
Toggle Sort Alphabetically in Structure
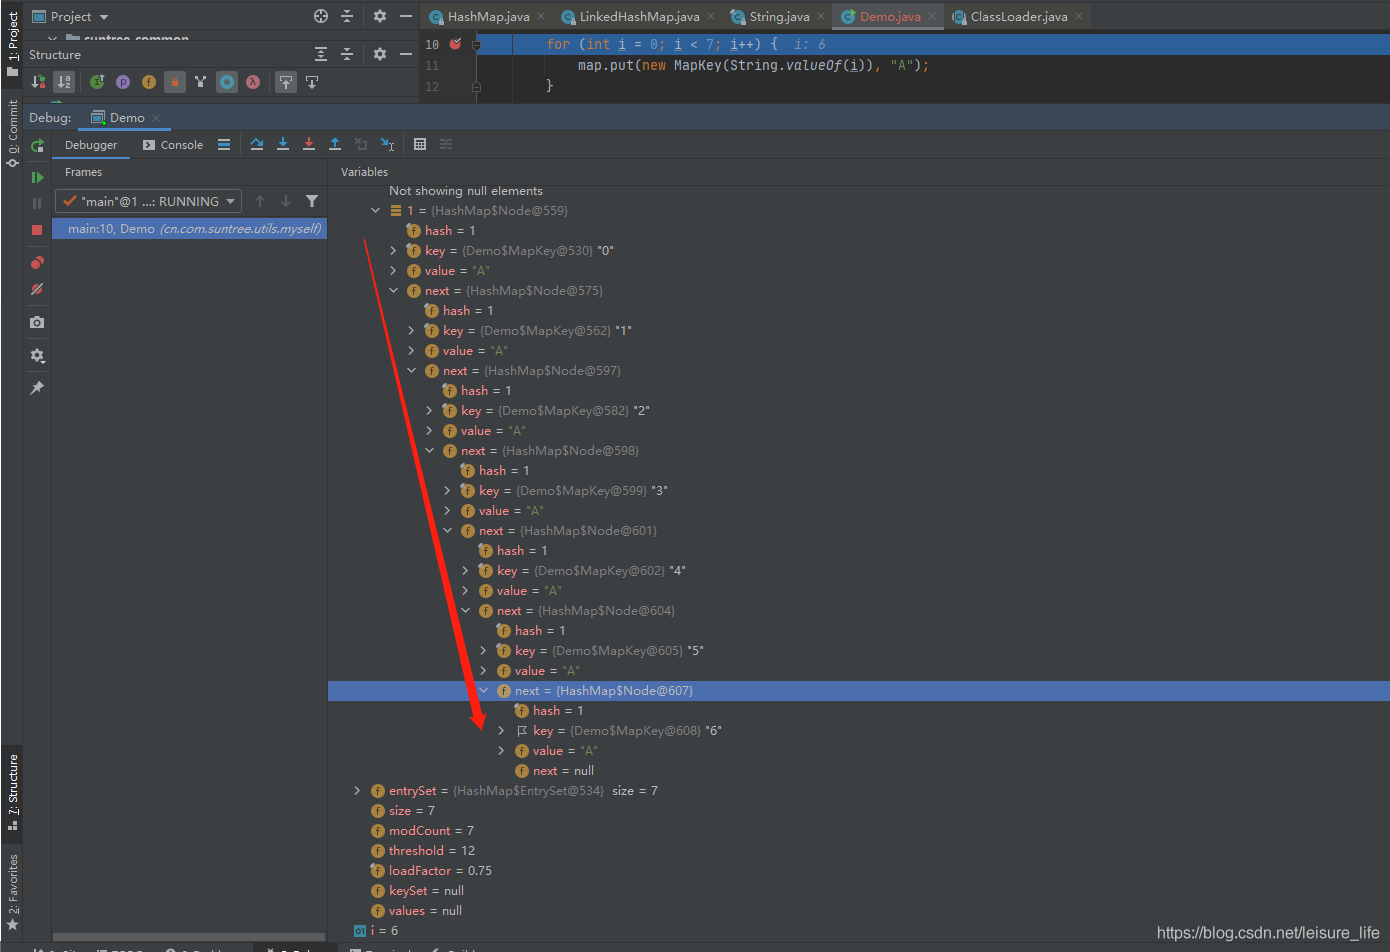pyautogui.click(x=64, y=82)
